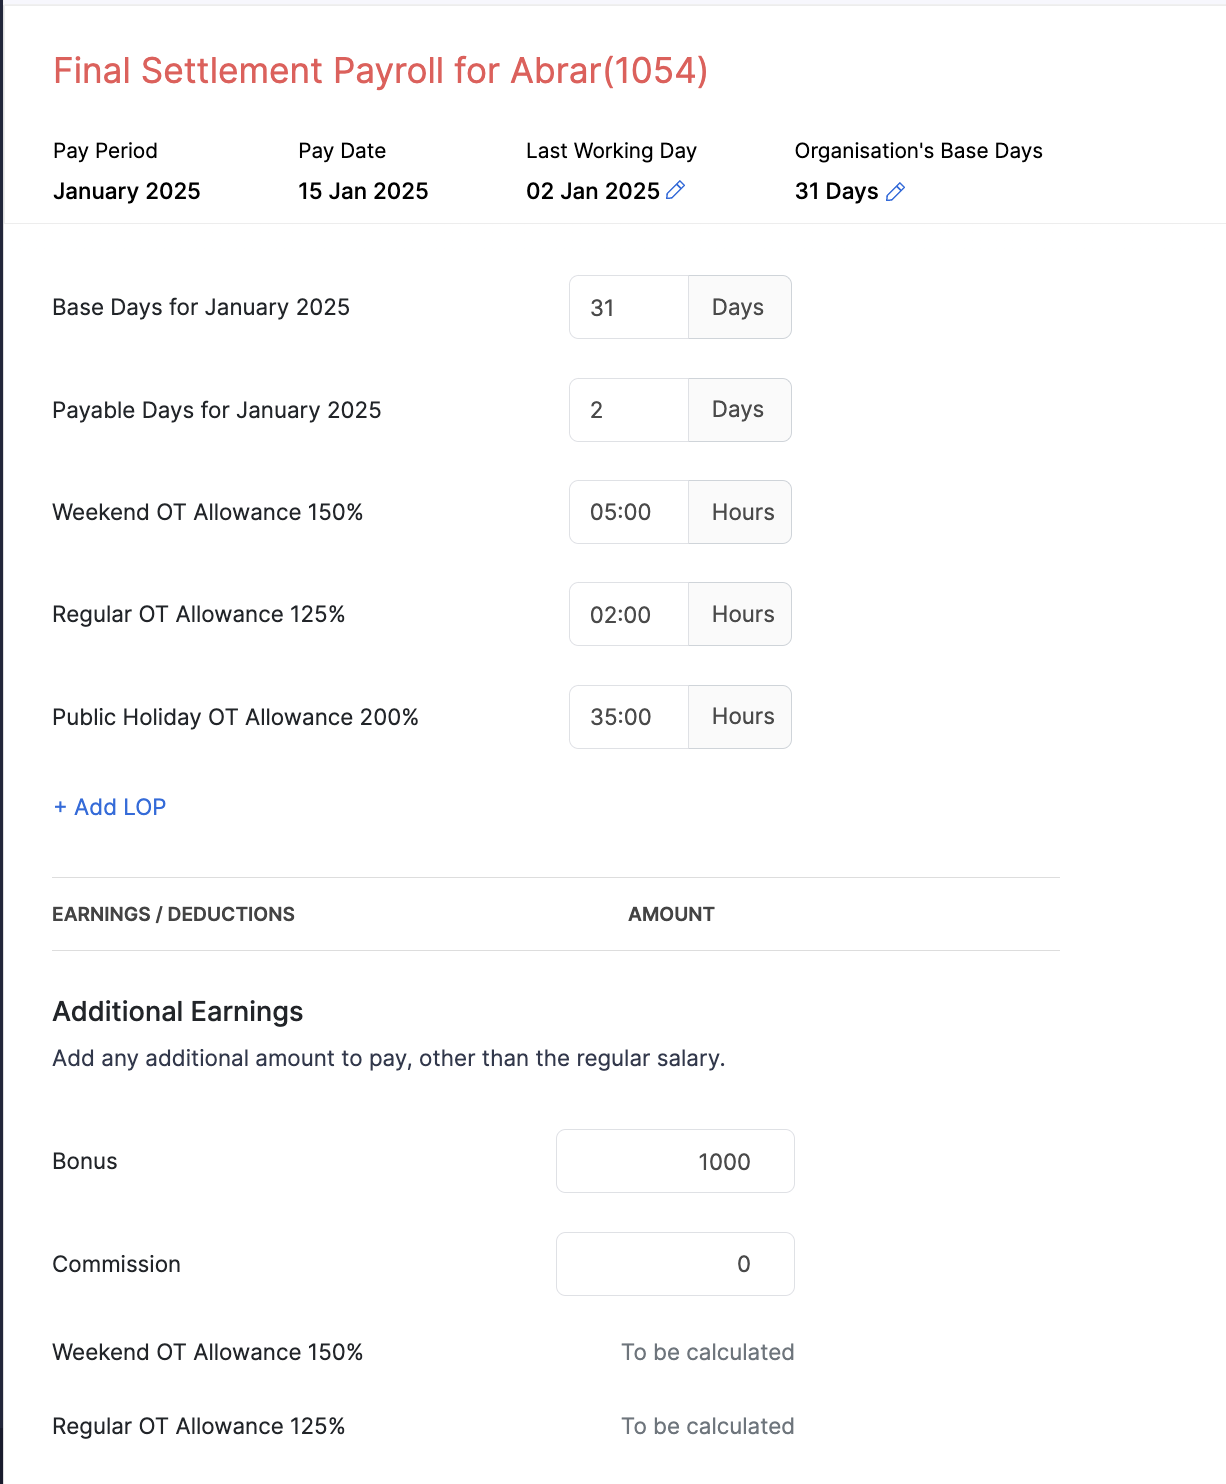Edit Organisation's Base Days pencil icon
1226x1484 pixels.
(895, 192)
